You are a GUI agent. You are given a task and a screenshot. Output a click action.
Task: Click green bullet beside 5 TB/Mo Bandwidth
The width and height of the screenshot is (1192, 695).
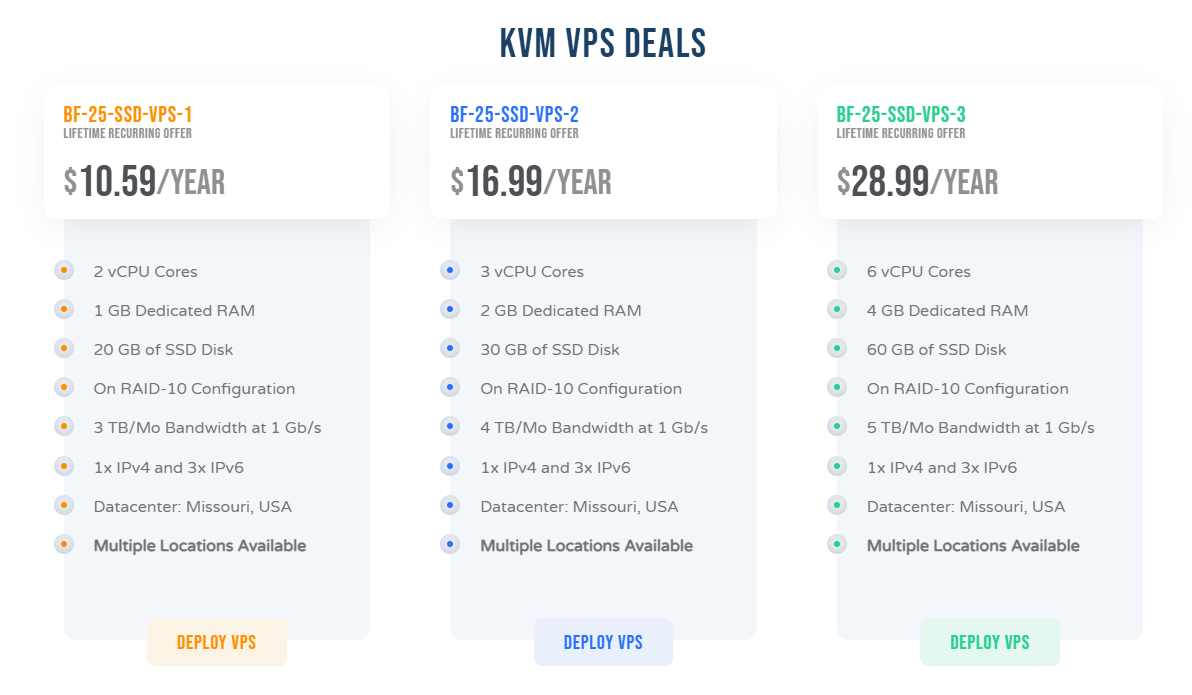pyautogui.click(x=837, y=427)
